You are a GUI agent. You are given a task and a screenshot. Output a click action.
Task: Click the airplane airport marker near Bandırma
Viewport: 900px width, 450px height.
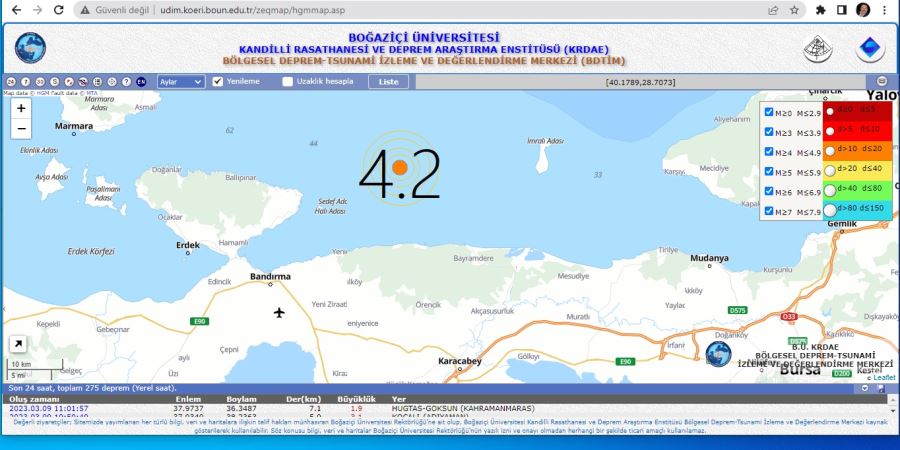pyautogui.click(x=279, y=313)
